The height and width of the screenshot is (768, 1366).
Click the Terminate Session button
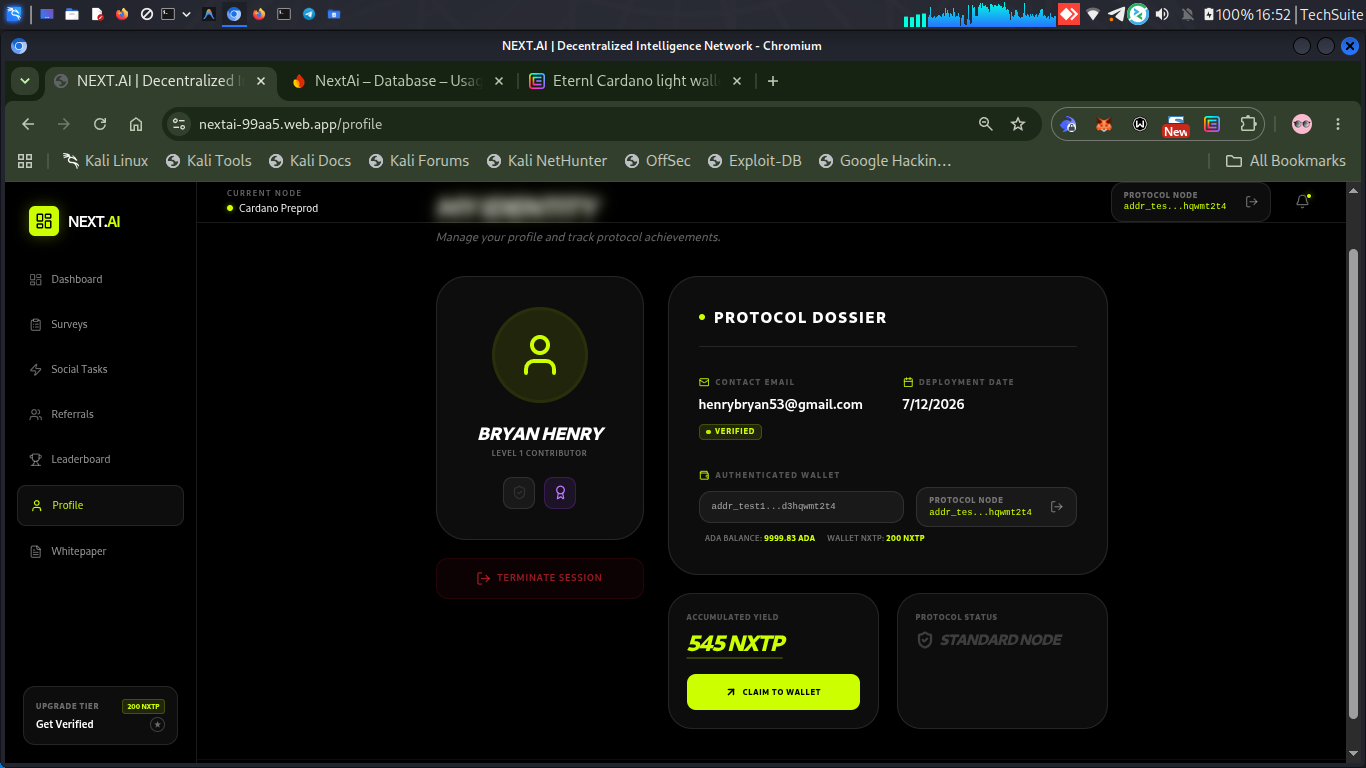[x=540, y=578]
